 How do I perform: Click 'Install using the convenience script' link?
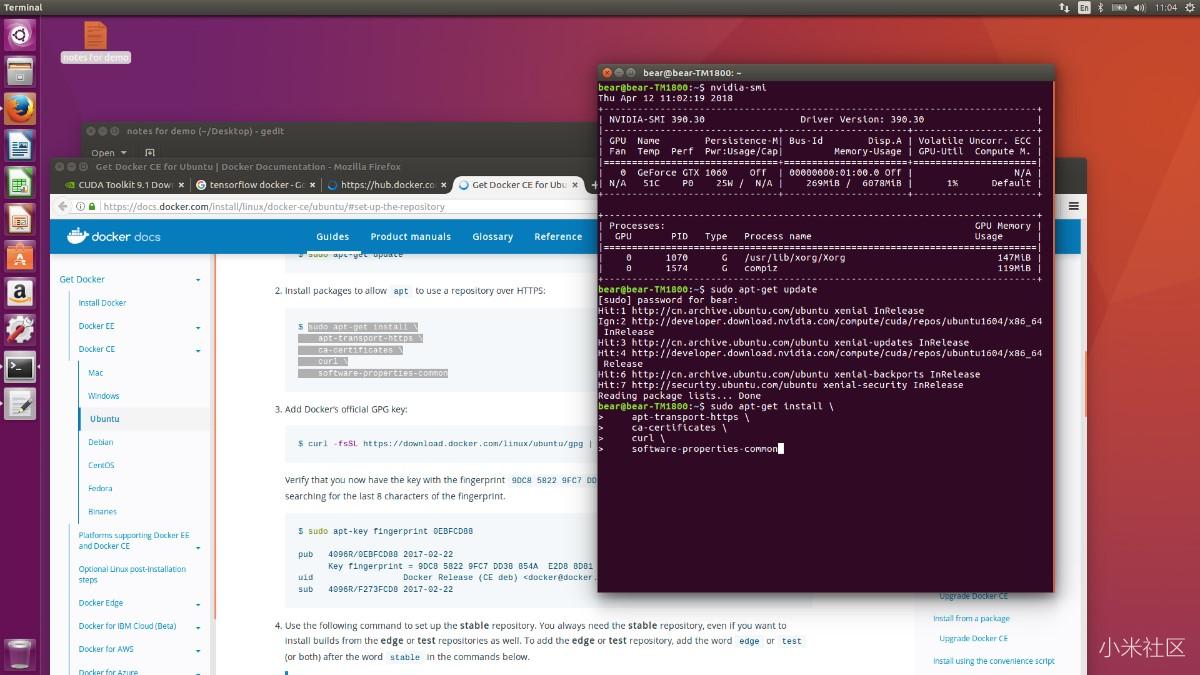pos(994,661)
